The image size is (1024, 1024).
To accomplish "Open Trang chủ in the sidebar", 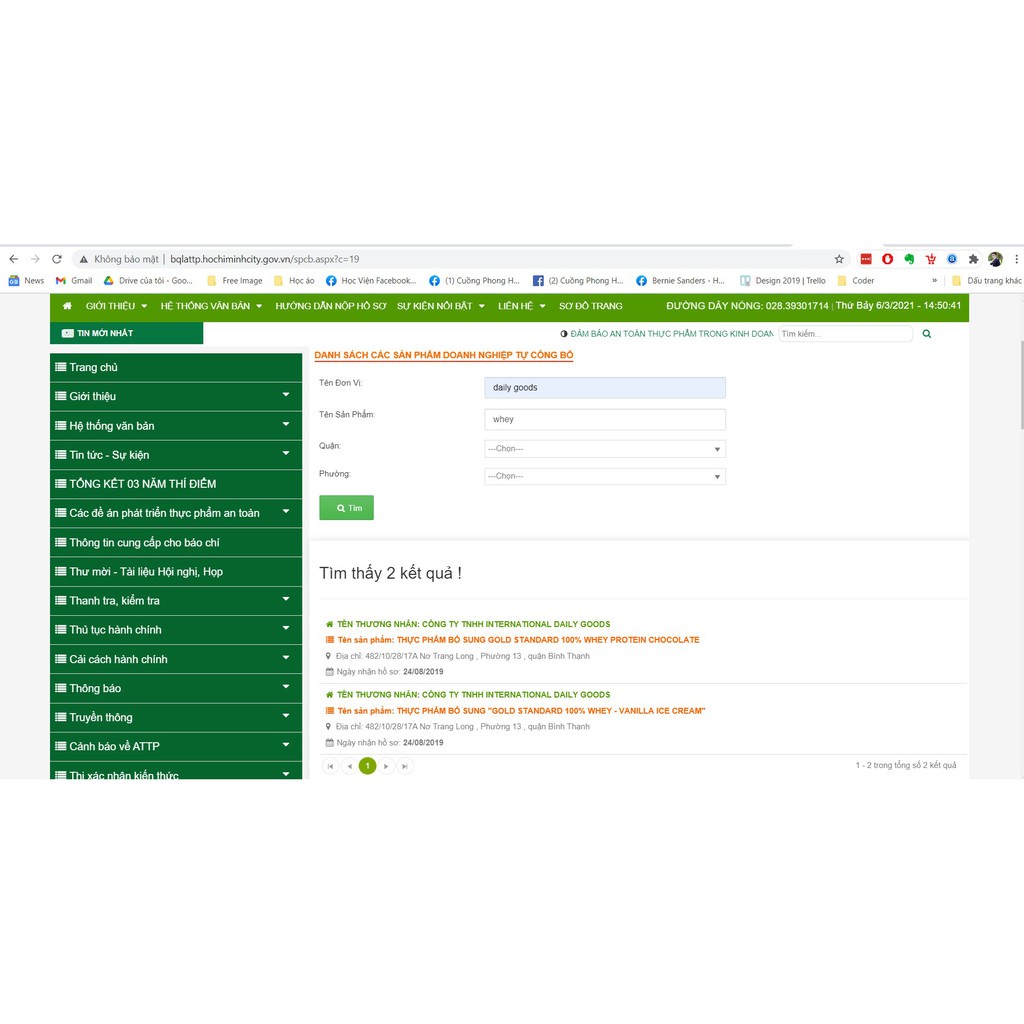I will 176,368.
